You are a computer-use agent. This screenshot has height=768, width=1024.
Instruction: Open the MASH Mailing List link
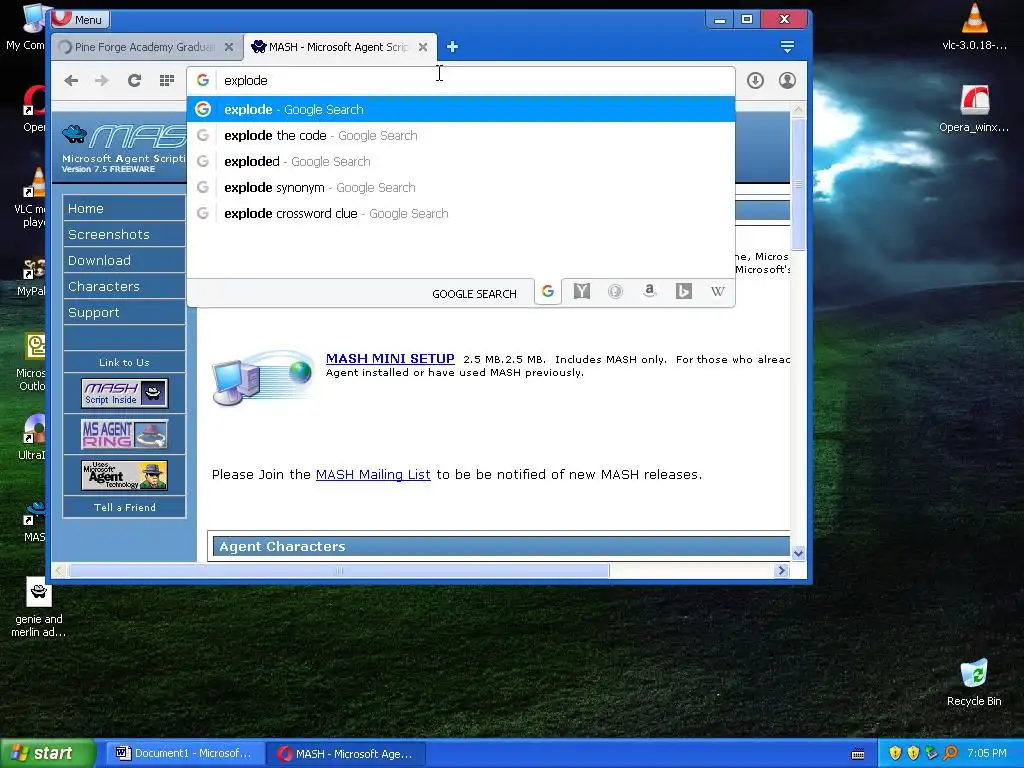pos(373,475)
